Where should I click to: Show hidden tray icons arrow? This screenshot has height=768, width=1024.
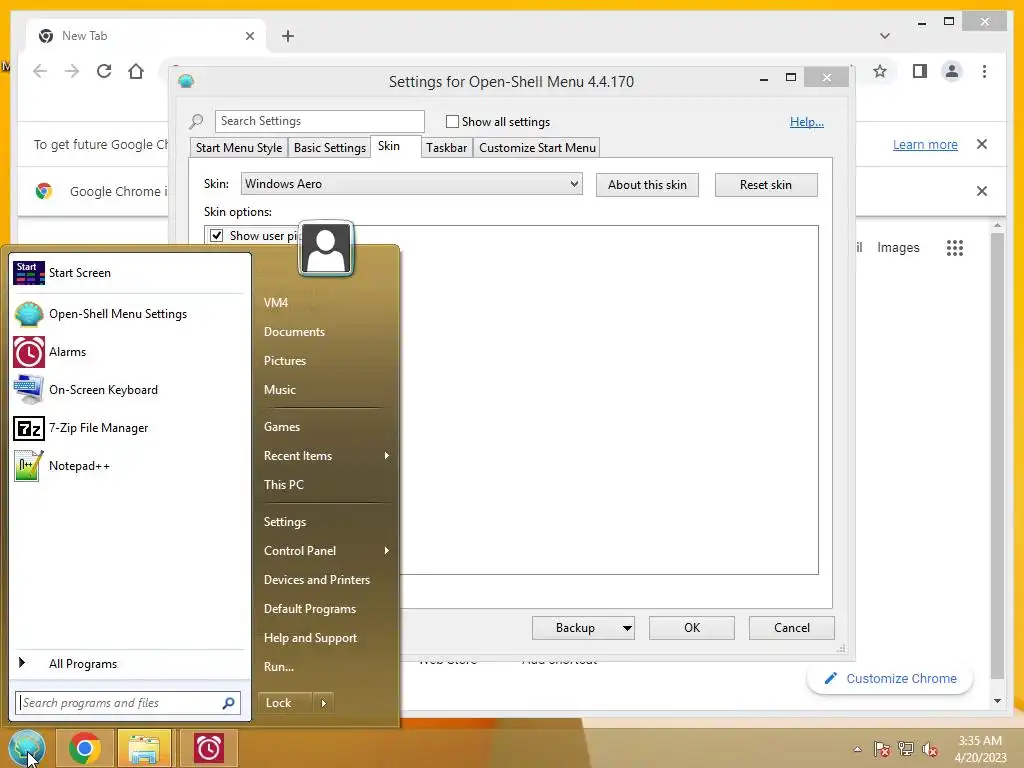(x=857, y=749)
